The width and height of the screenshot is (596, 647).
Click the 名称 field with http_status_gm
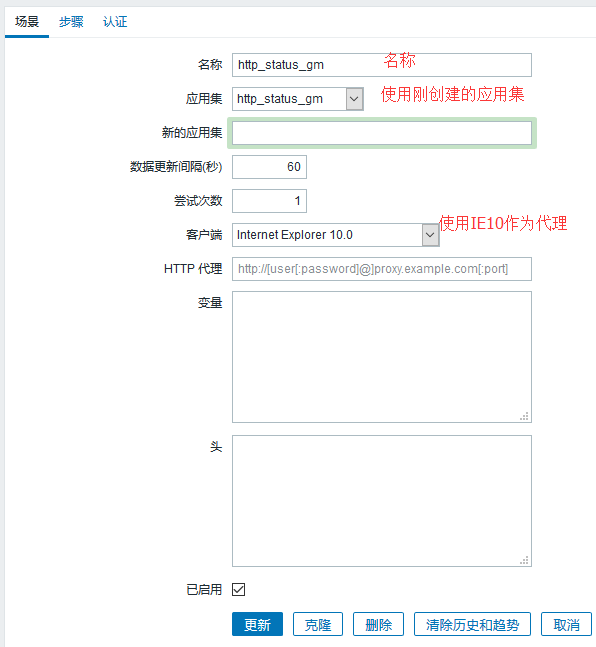(382, 65)
